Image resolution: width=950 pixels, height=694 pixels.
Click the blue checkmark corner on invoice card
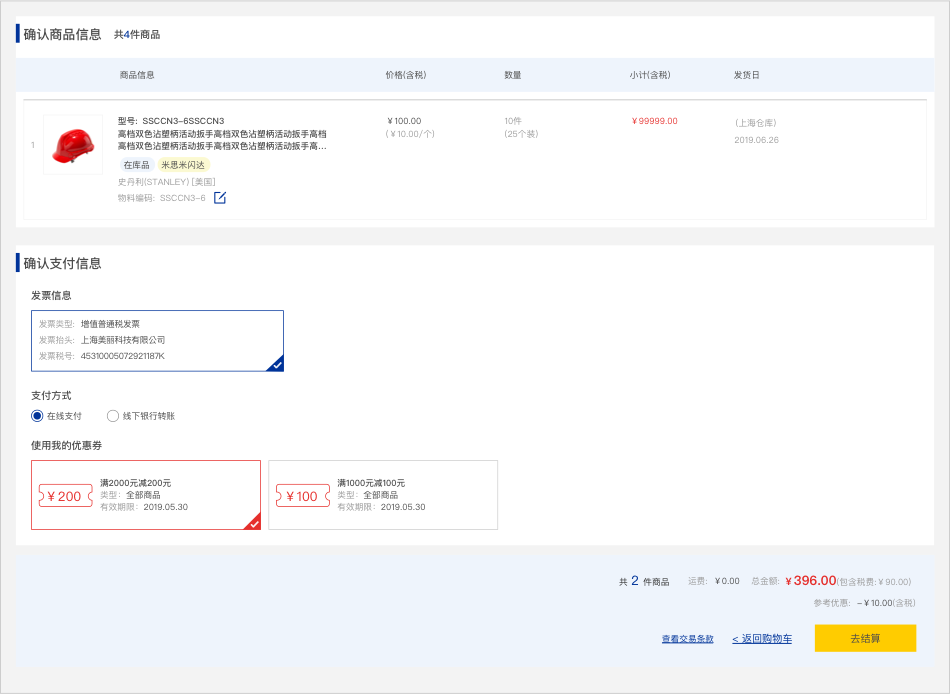pyautogui.click(x=276, y=364)
